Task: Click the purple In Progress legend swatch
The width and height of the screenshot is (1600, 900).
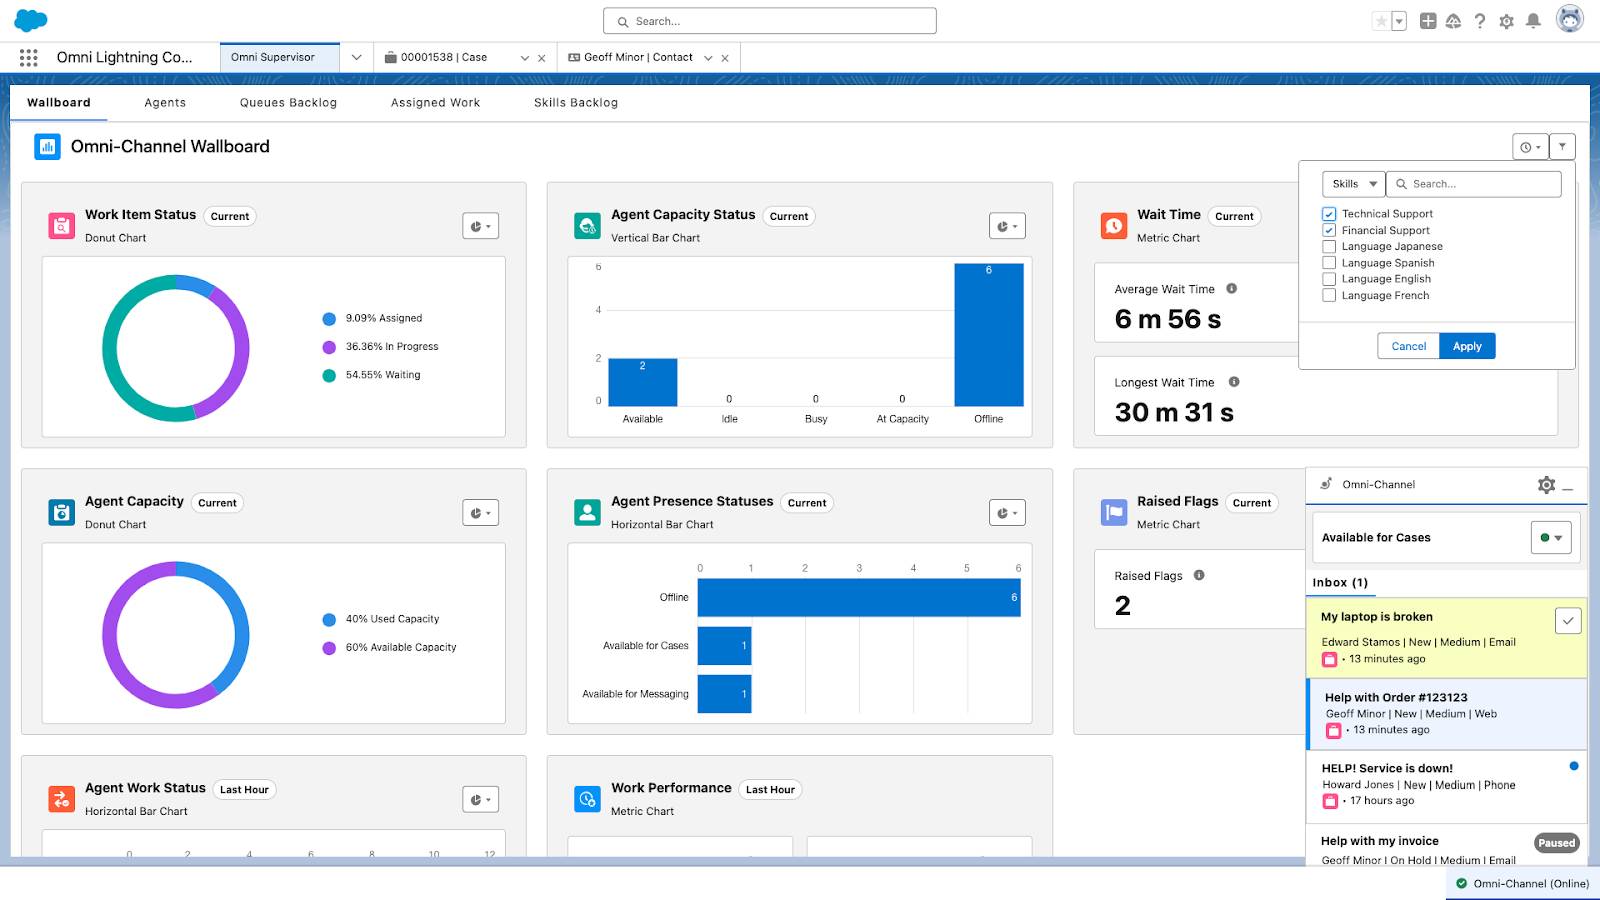Action: [x=329, y=347]
